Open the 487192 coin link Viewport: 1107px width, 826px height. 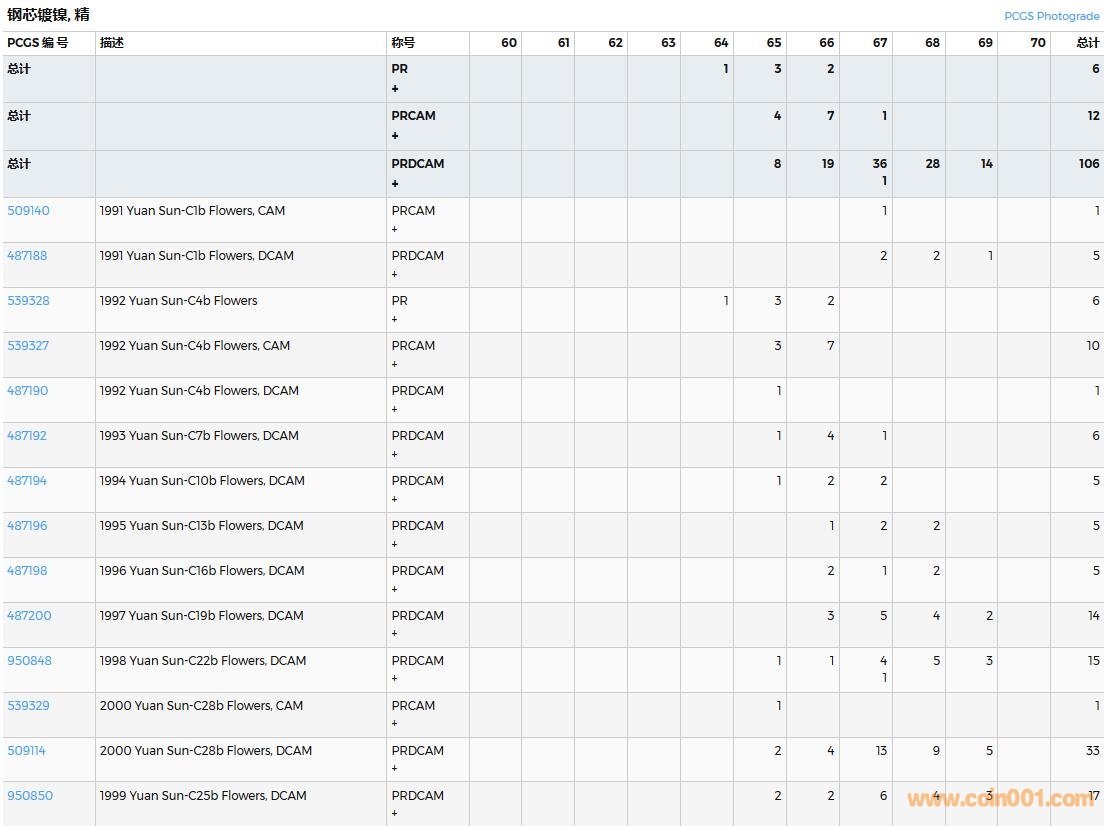(x=27, y=436)
